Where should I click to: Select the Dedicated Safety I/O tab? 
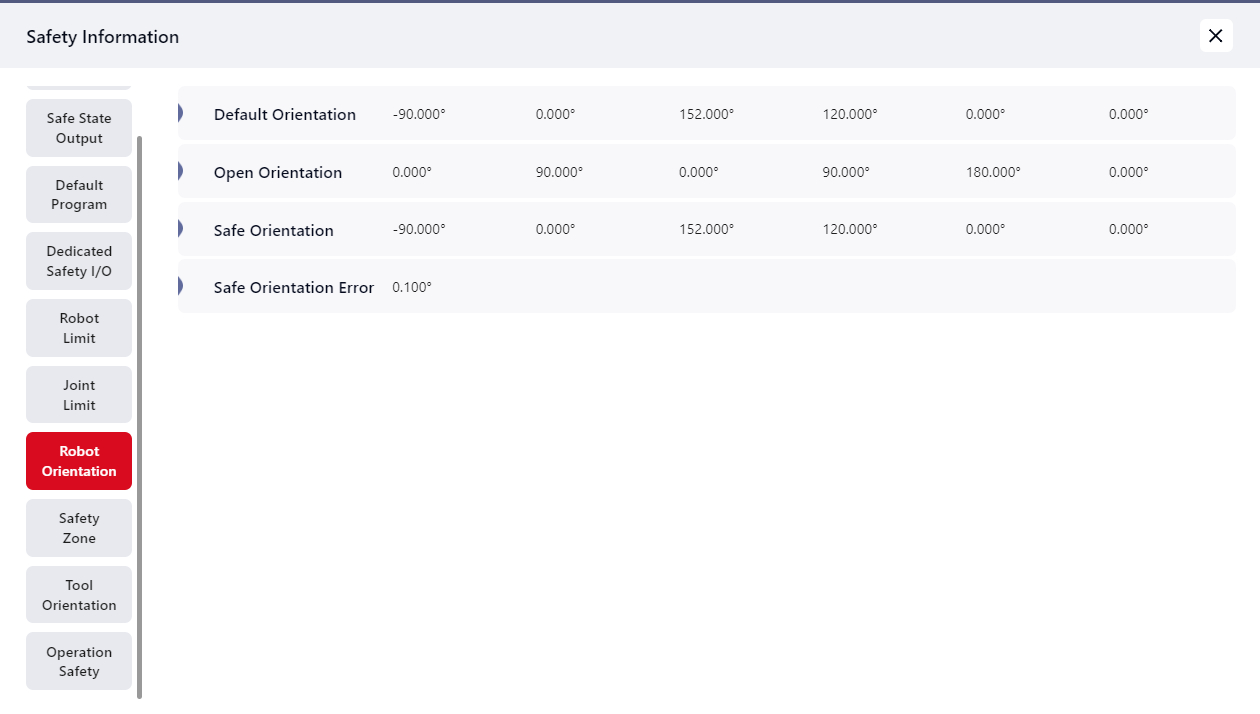[79, 261]
